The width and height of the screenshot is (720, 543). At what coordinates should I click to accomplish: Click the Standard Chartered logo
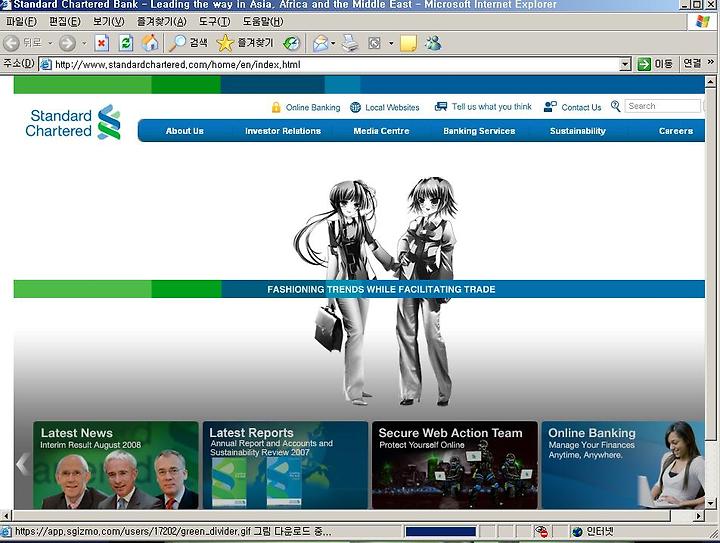click(73, 122)
